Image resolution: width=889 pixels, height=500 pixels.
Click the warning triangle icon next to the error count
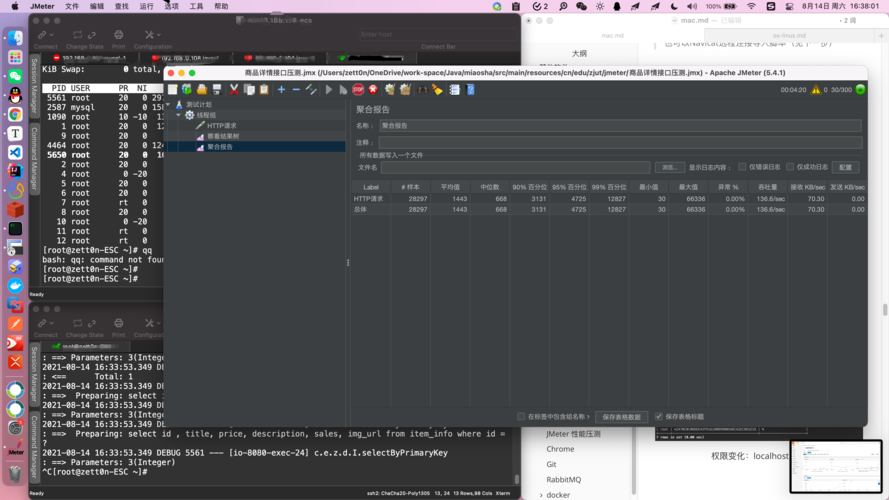coord(815,90)
